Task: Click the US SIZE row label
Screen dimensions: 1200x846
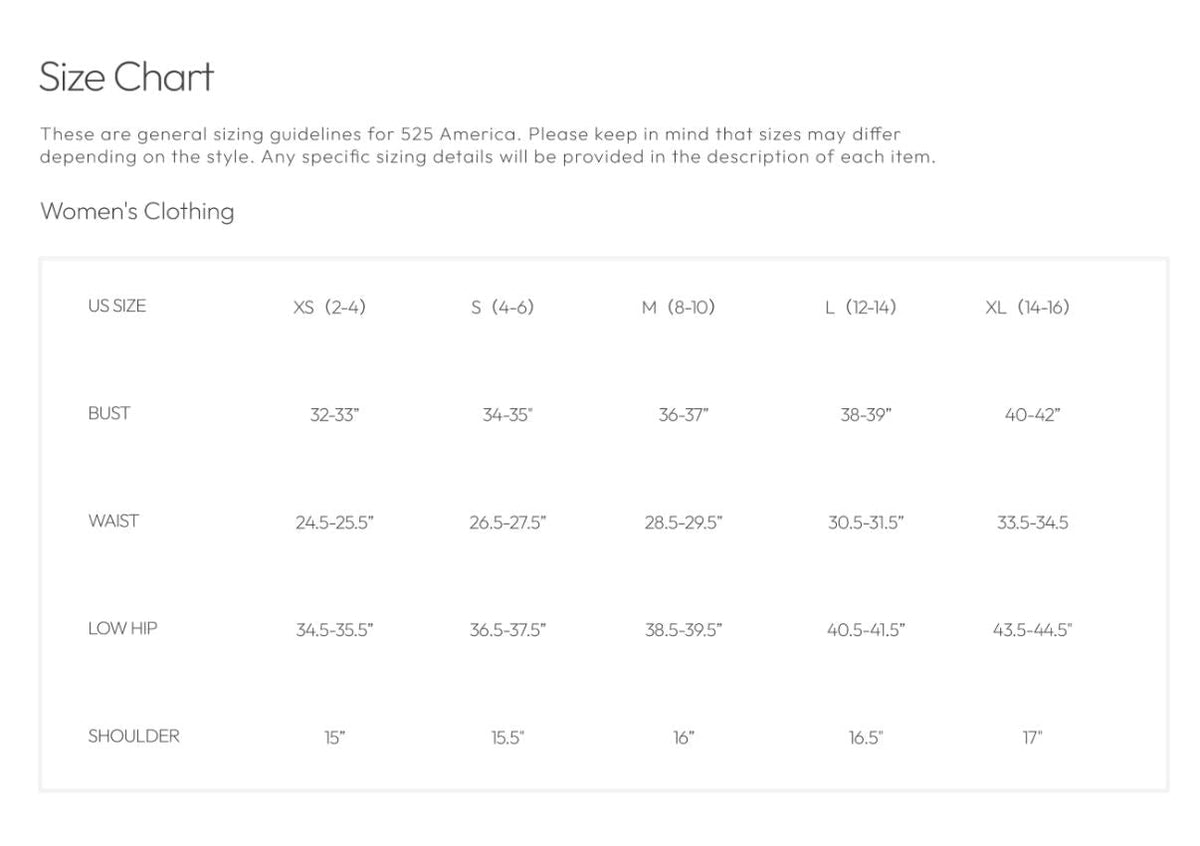Action: point(117,306)
